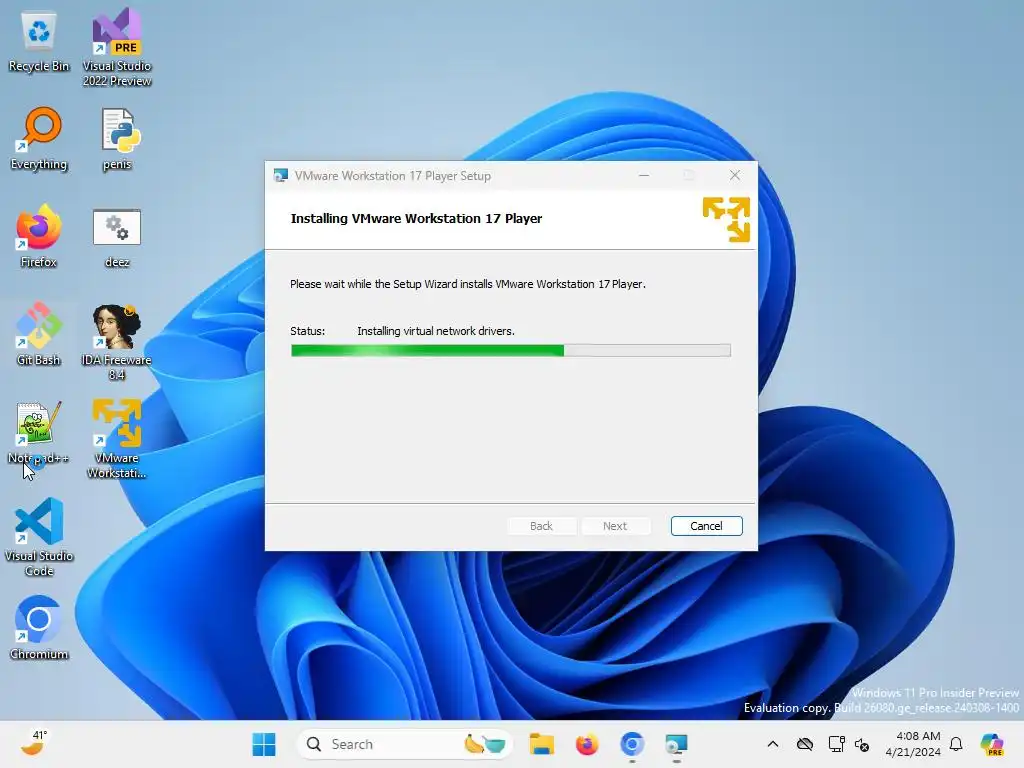This screenshot has width=1024, height=768.
Task: Click the VMware logo in installer header
Action: pyautogui.click(x=726, y=219)
